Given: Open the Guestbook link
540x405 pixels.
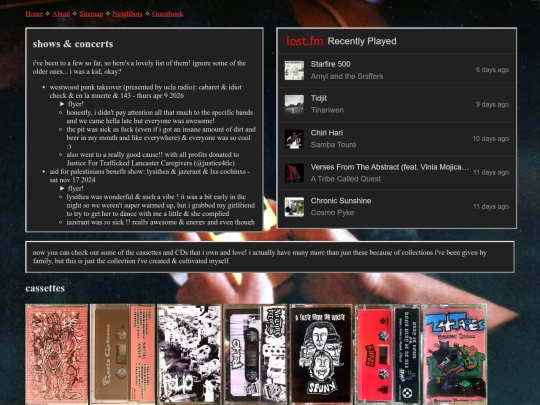Looking at the screenshot, I should (x=168, y=14).
